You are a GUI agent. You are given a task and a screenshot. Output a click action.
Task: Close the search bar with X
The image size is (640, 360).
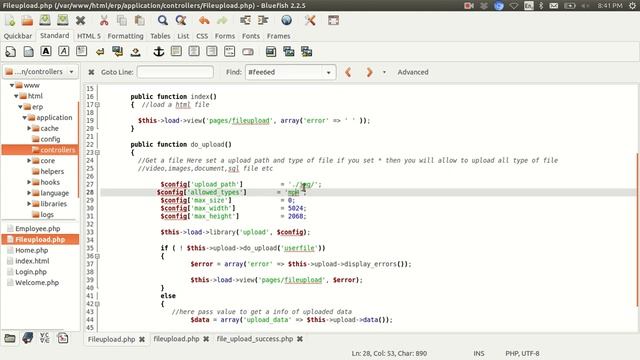pyautogui.click(x=91, y=72)
